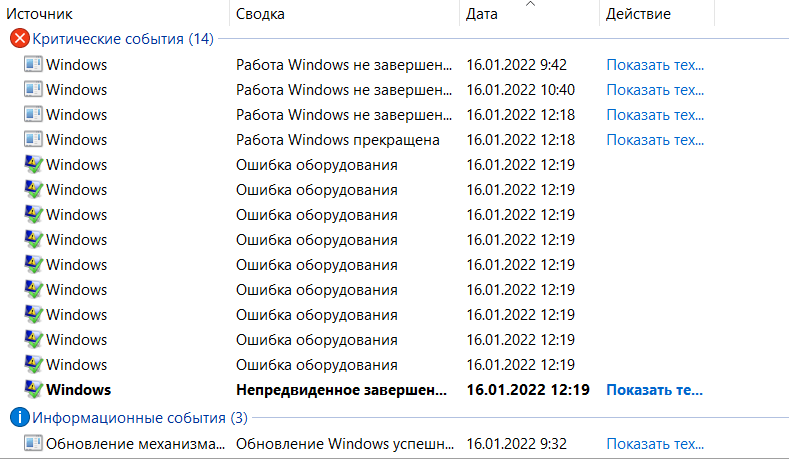Select 'Работа Windows не завершен...' summary at 10:40

click(344, 90)
